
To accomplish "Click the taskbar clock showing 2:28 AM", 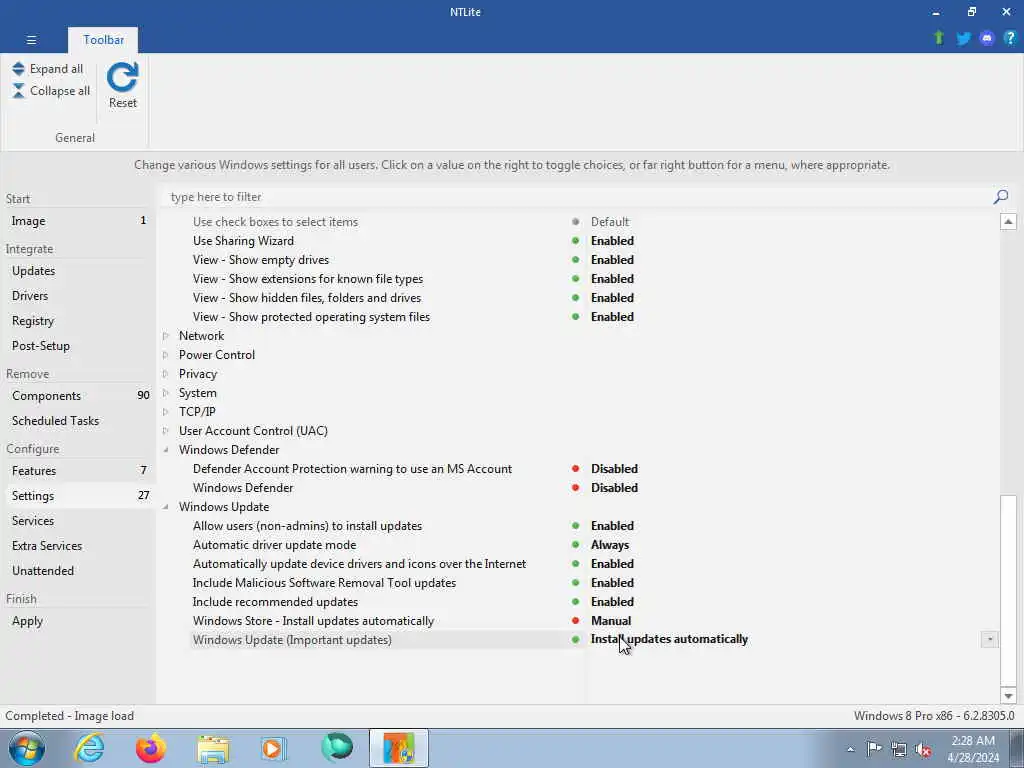I will 973,741.
